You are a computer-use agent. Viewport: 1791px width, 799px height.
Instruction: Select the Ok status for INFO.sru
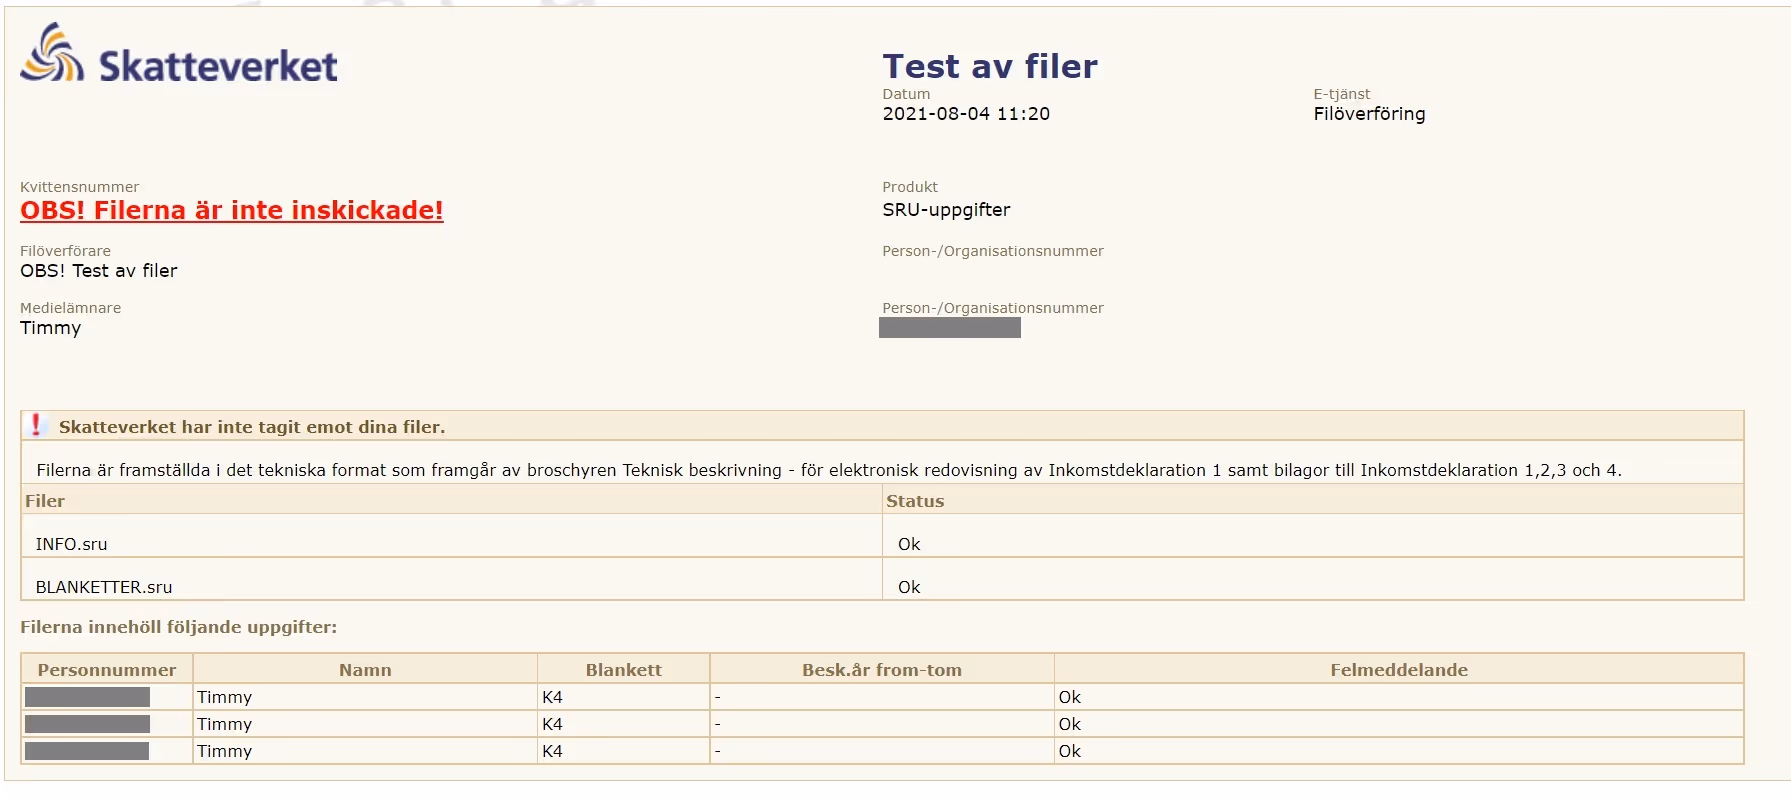pos(909,544)
